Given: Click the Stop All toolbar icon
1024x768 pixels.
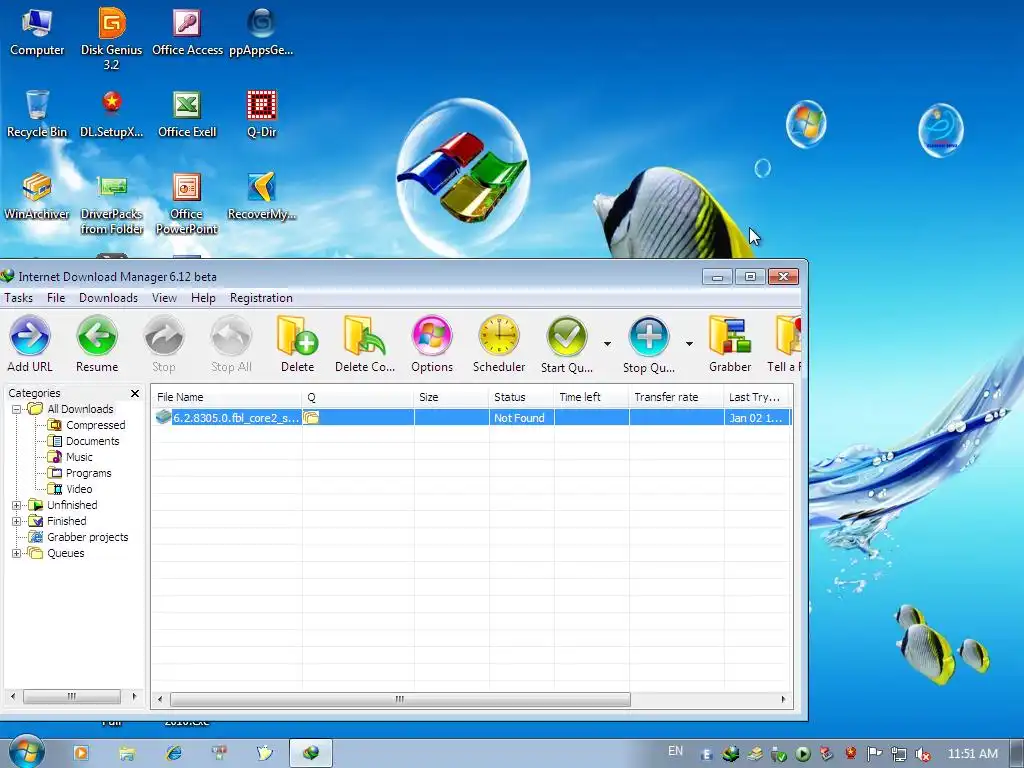Looking at the screenshot, I should [x=231, y=344].
